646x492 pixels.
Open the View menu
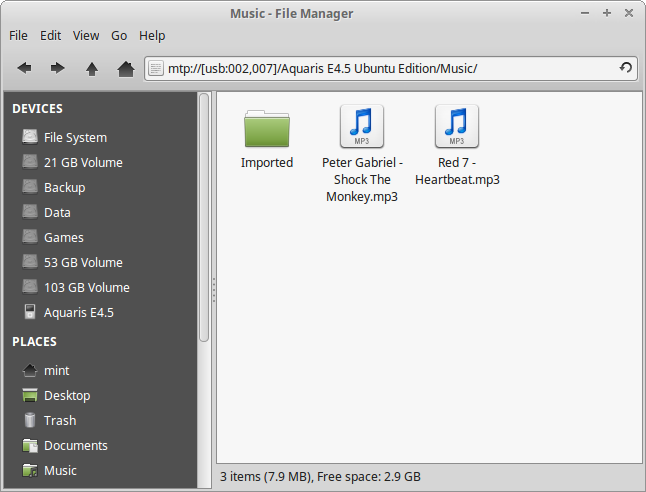[86, 35]
